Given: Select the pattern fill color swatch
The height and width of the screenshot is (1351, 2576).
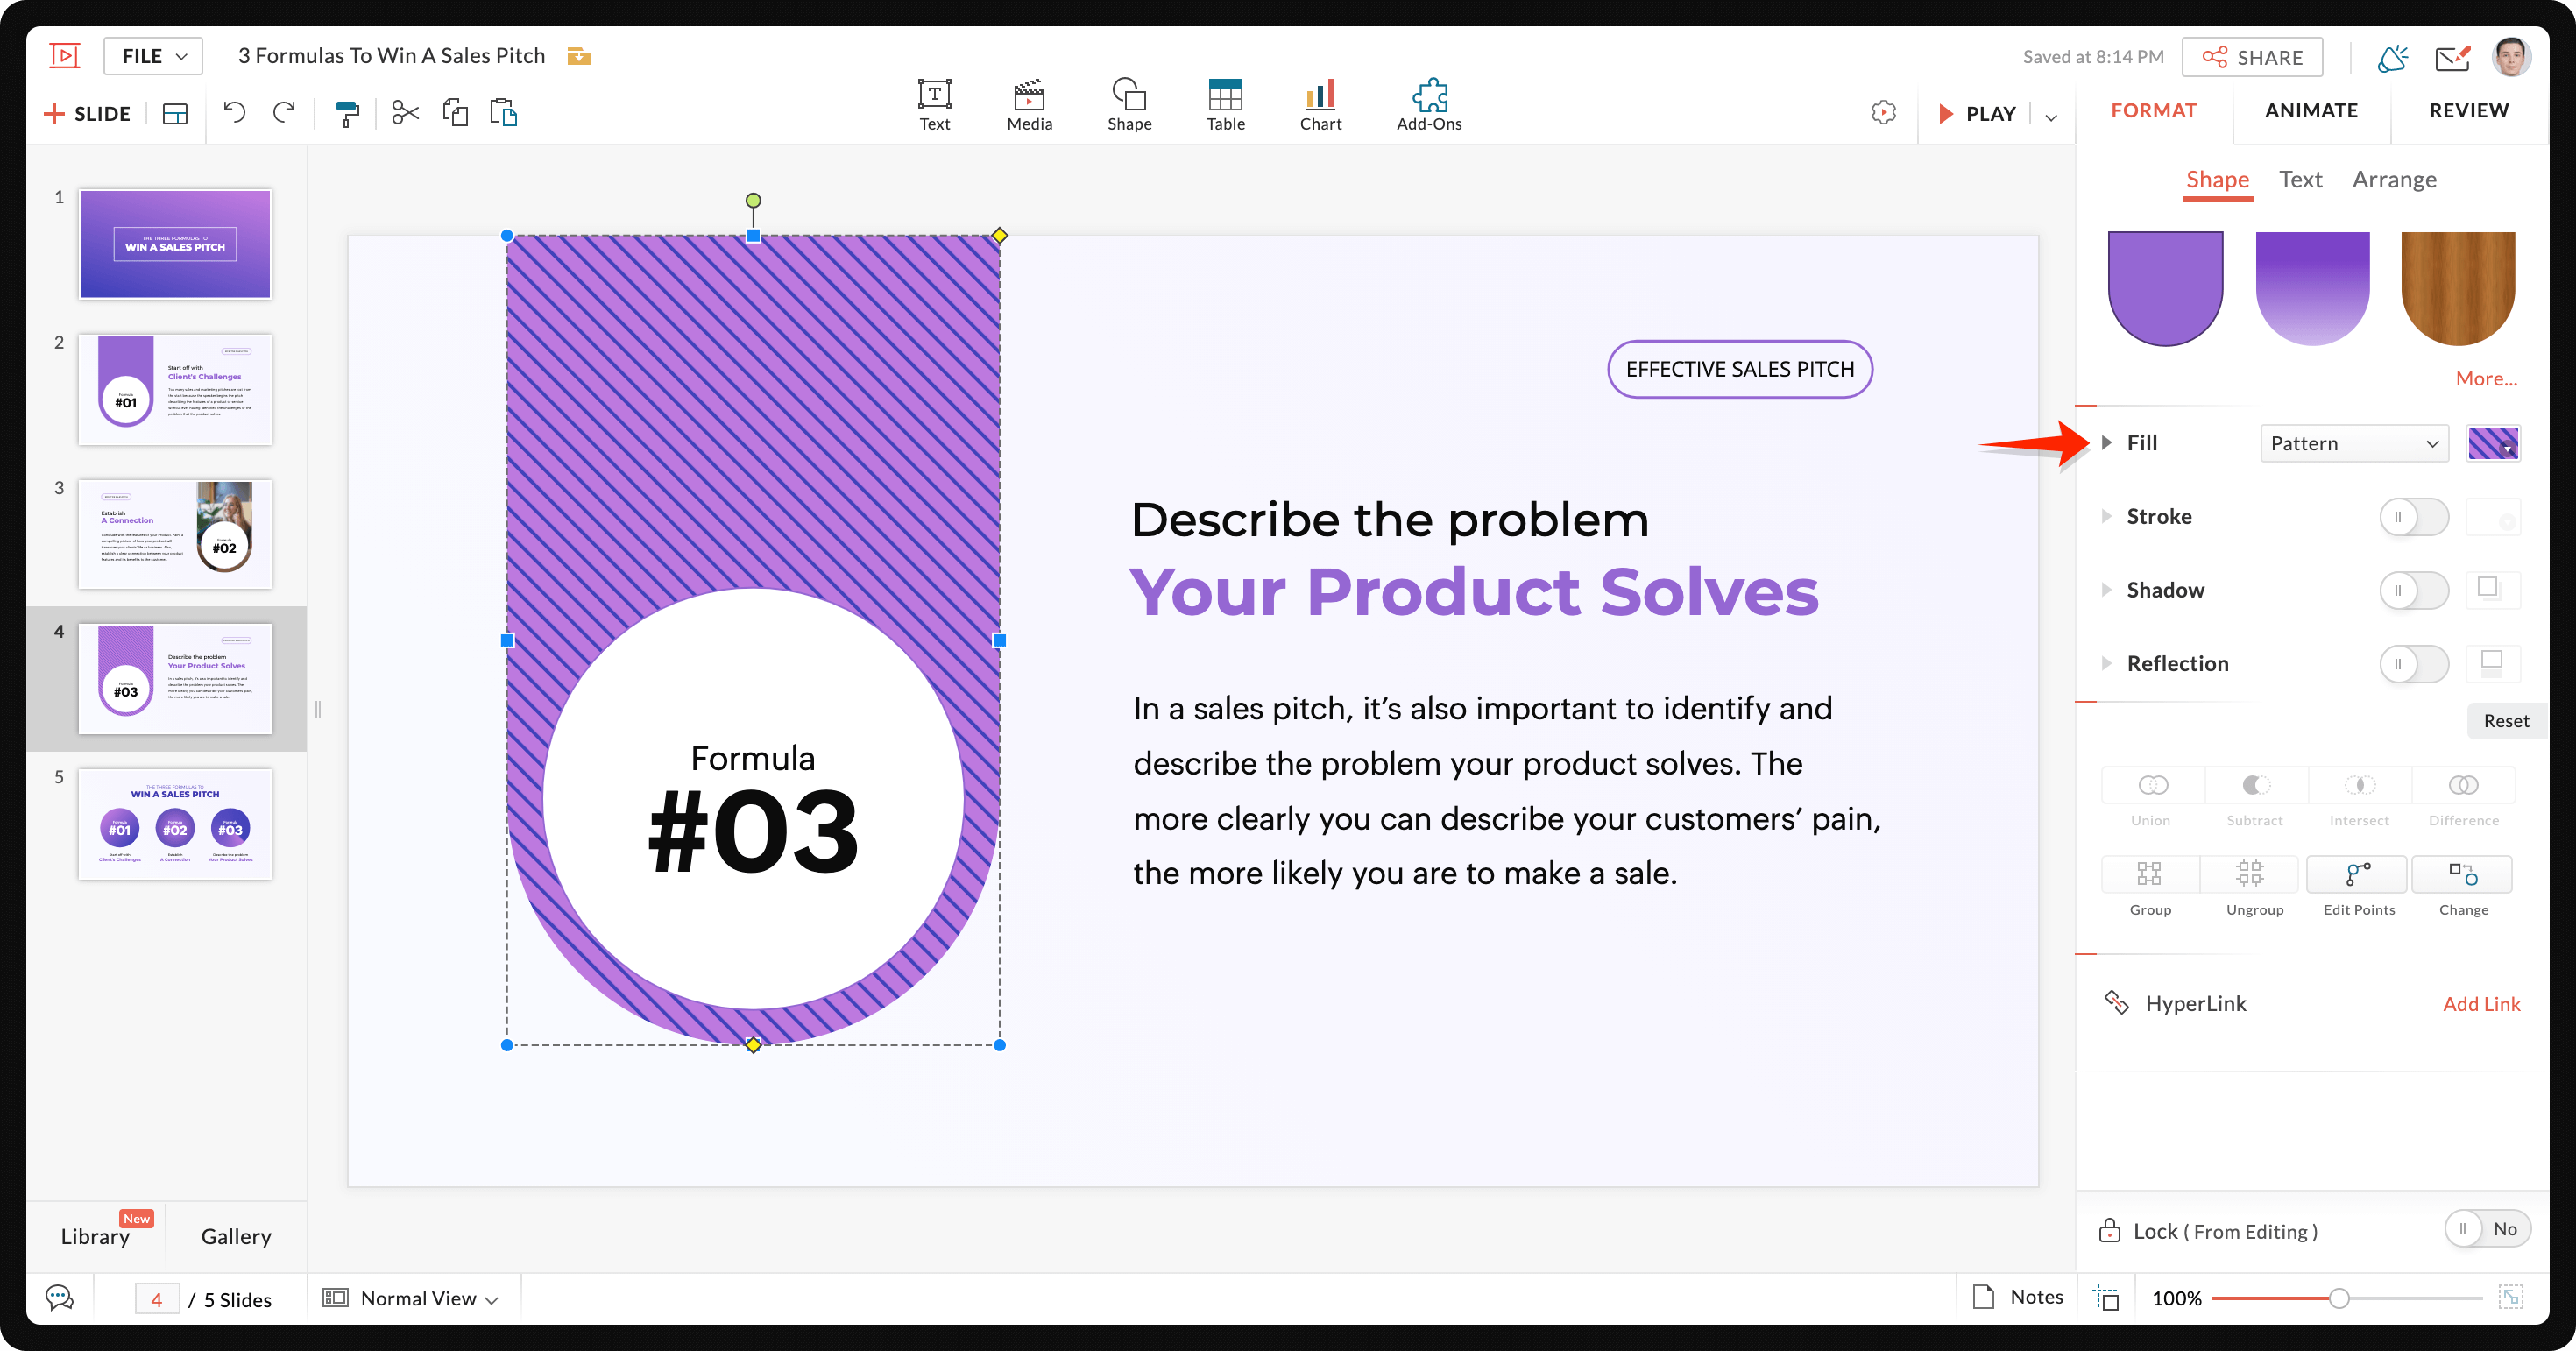Looking at the screenshot, I should pyautogui.click(x=2495, y=443).
